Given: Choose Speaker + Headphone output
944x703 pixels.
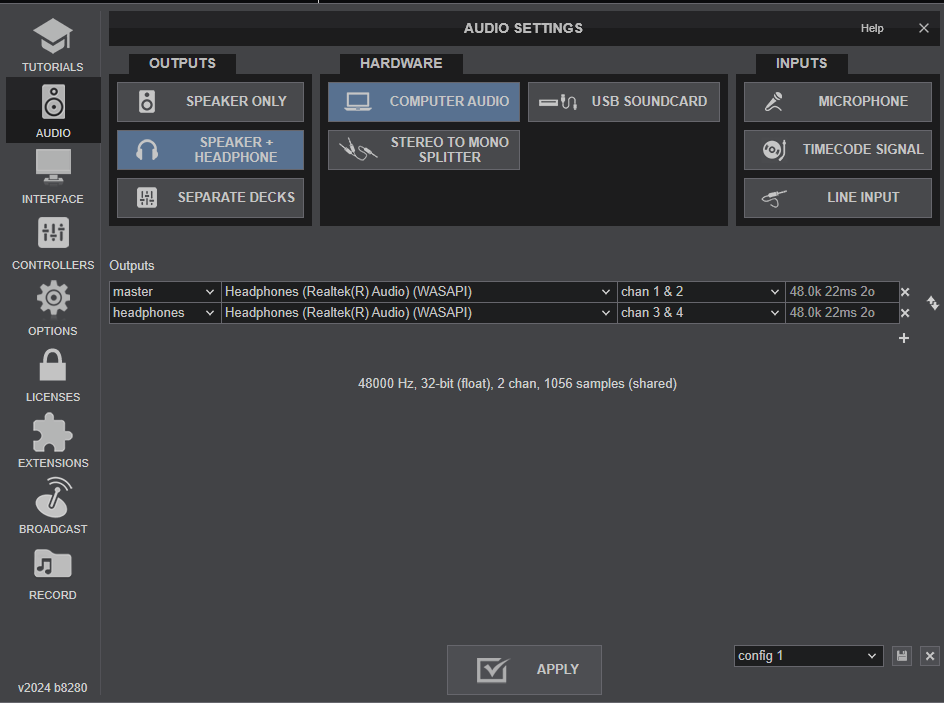Looking at the screenshot, I should tap(210, 150).
